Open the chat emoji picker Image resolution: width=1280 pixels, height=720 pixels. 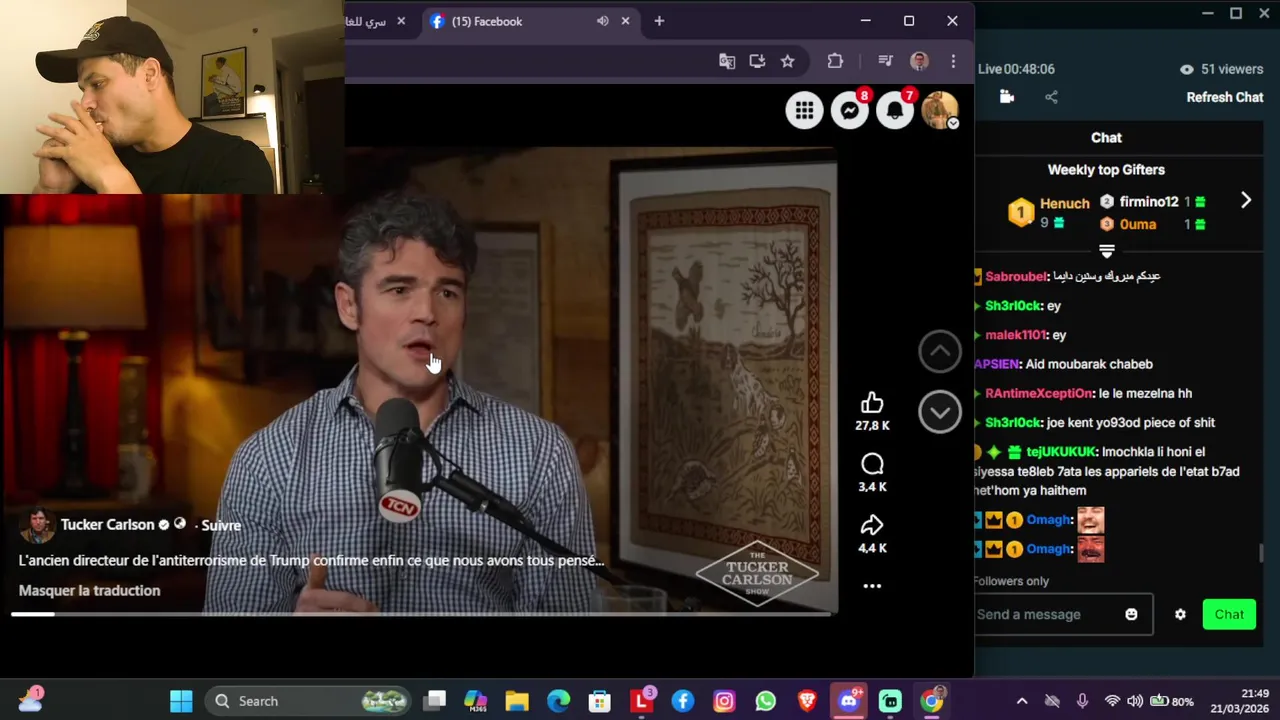tap(1131, 614)
